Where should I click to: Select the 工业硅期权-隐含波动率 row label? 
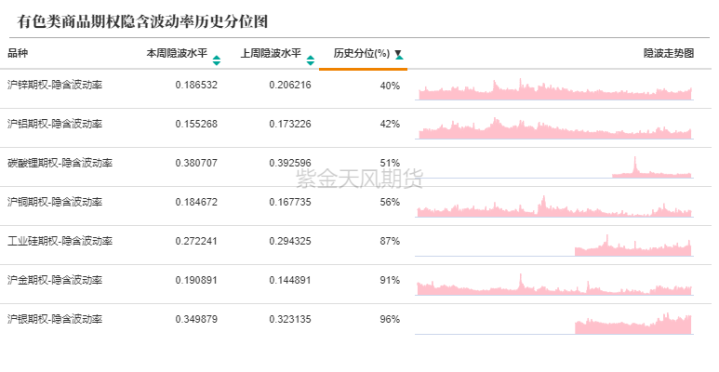click(60, 241)
